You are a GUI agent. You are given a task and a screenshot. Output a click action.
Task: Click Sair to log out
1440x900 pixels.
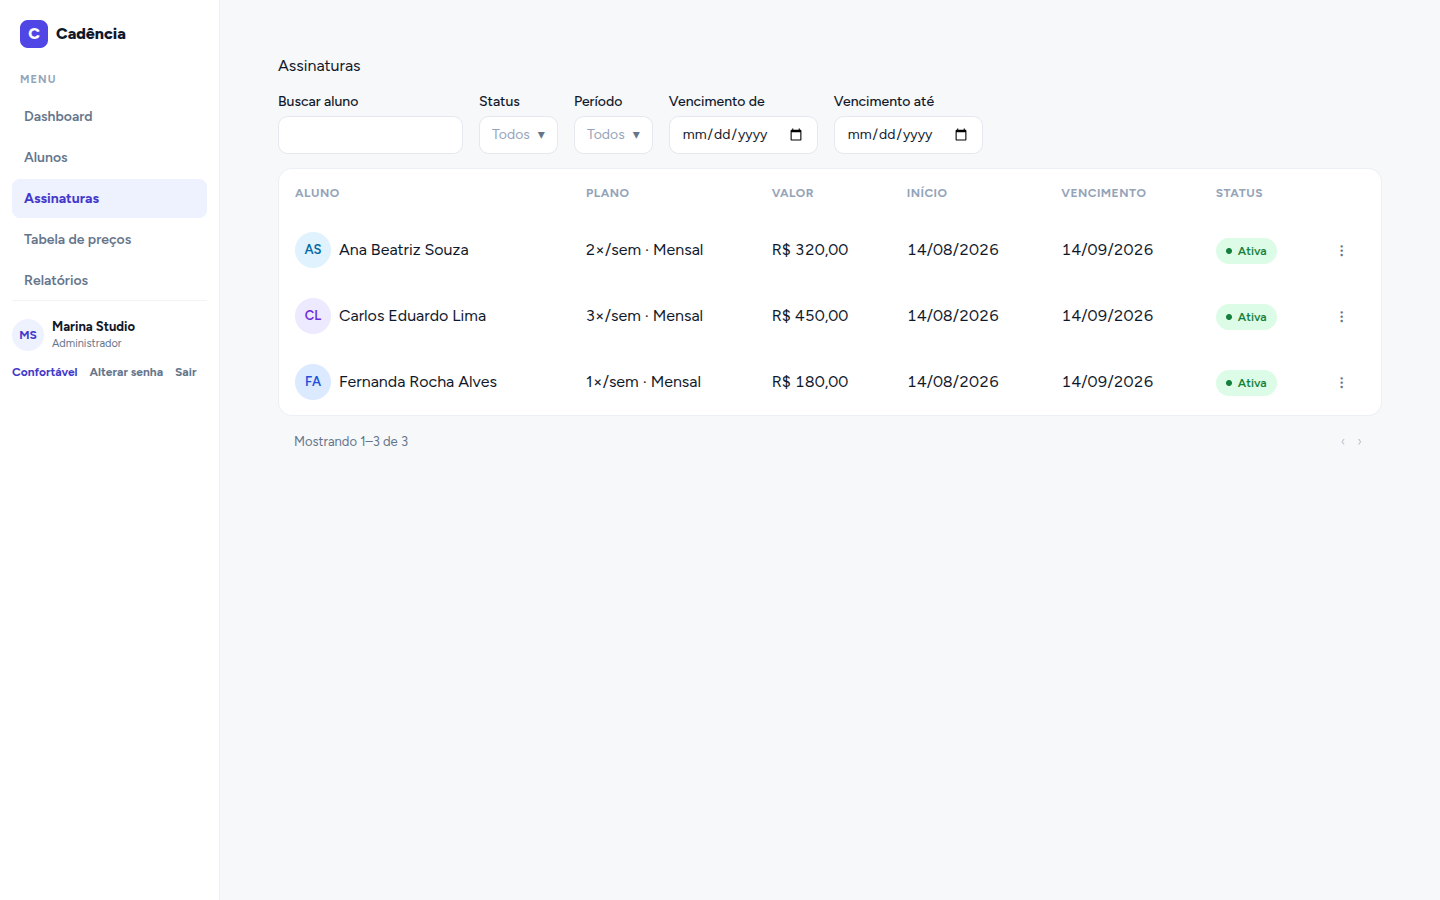(x=186, y=372)
